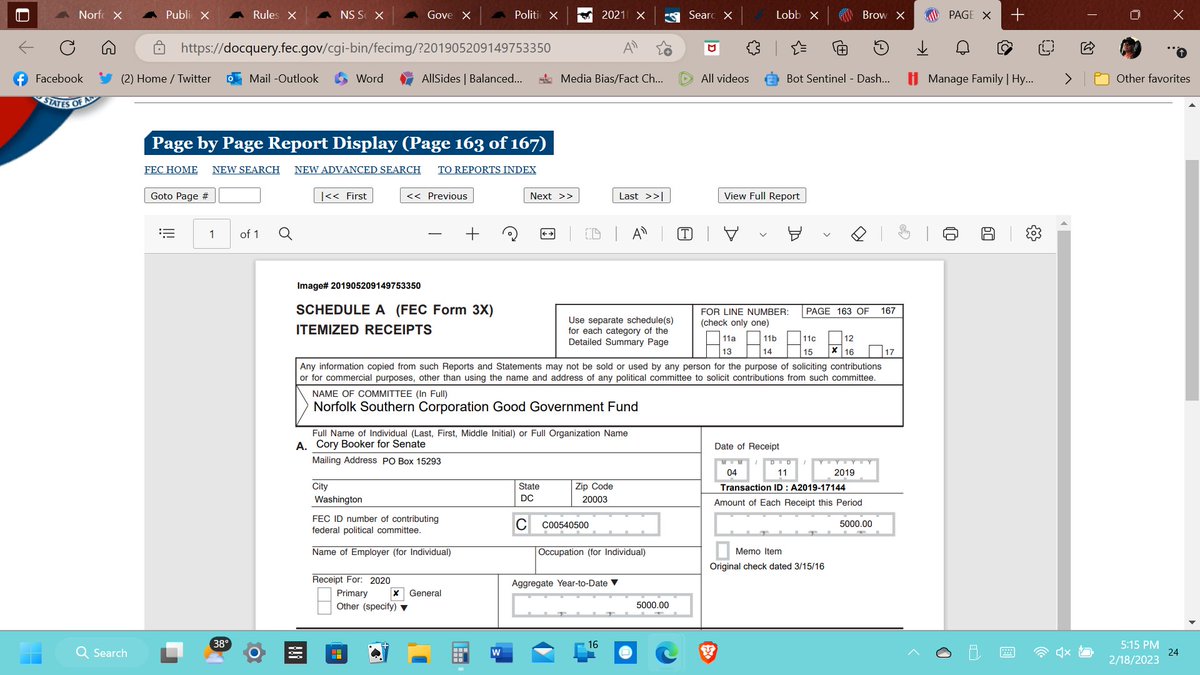
Task: Expand hidden favorites bar overflow chevron
Action: pyautogui.click(x=1068, y=78)
